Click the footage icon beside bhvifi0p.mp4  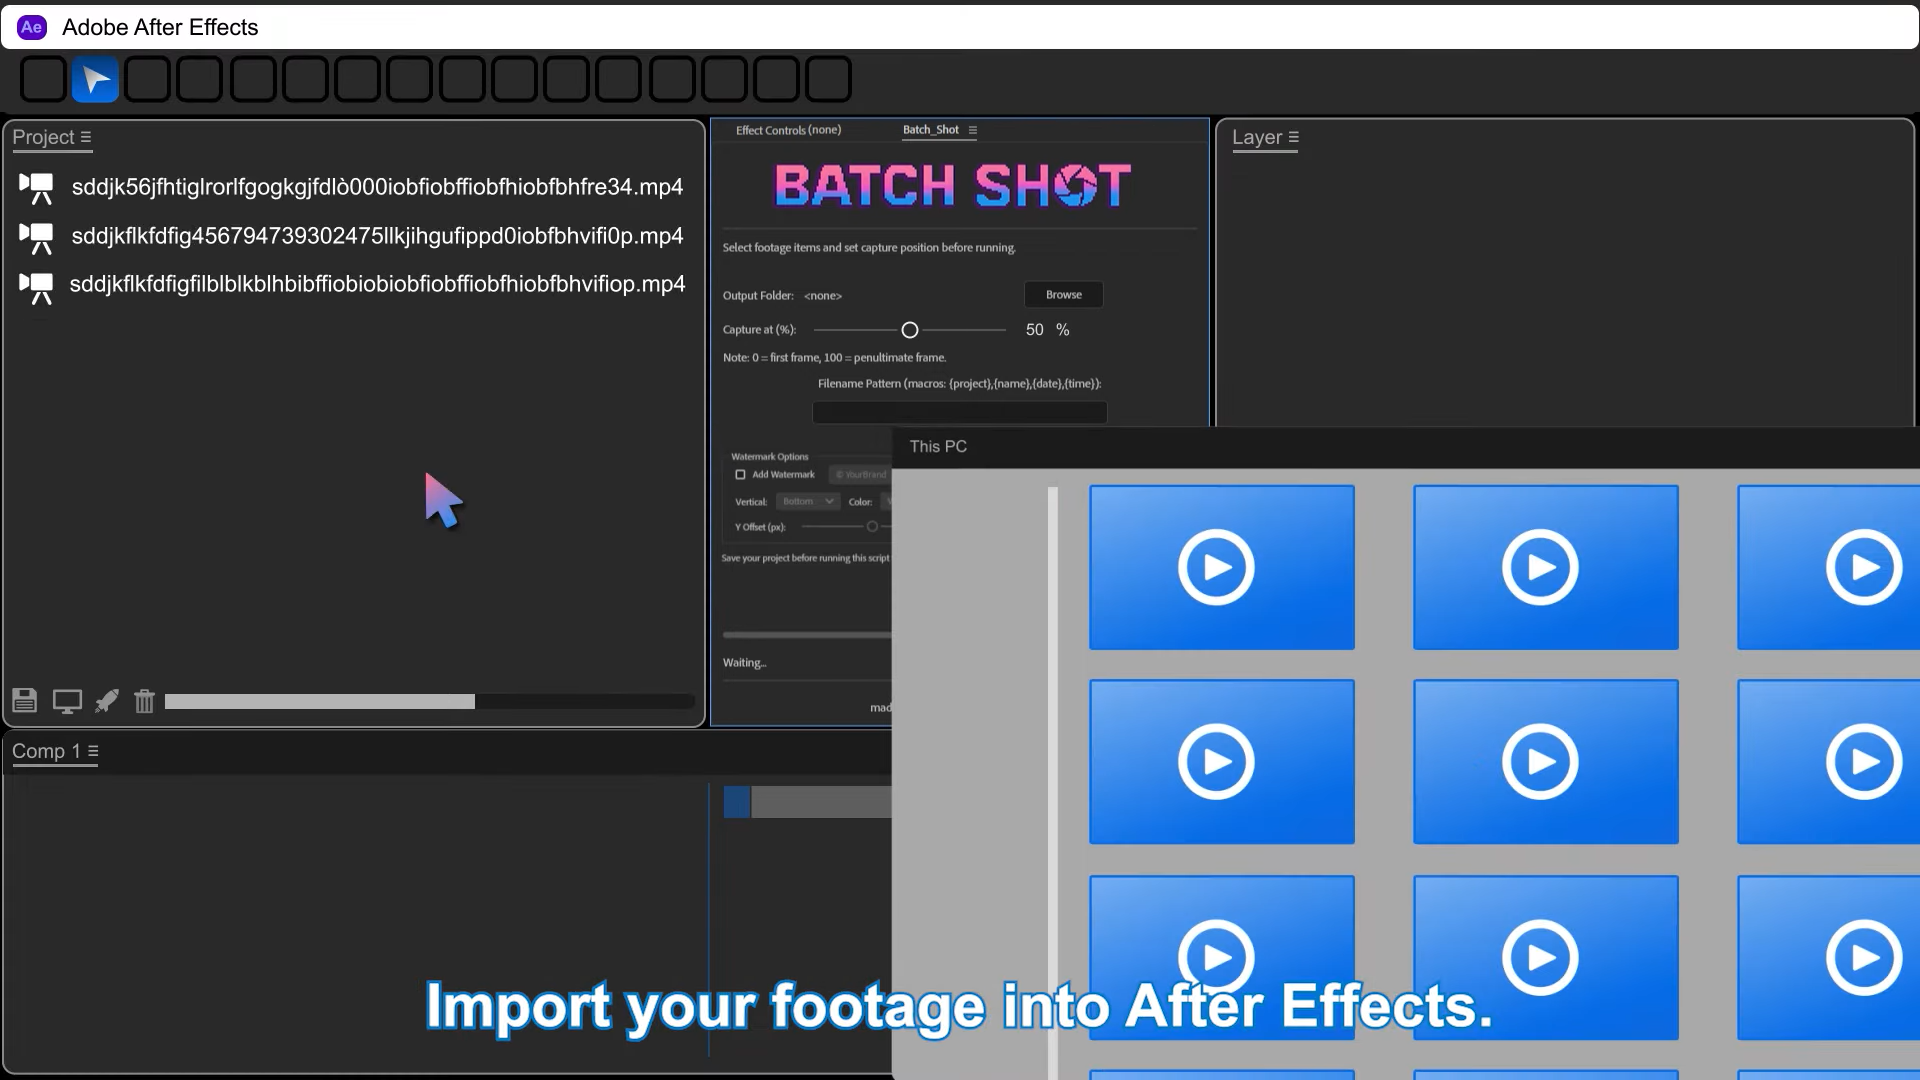click(37, 237)
